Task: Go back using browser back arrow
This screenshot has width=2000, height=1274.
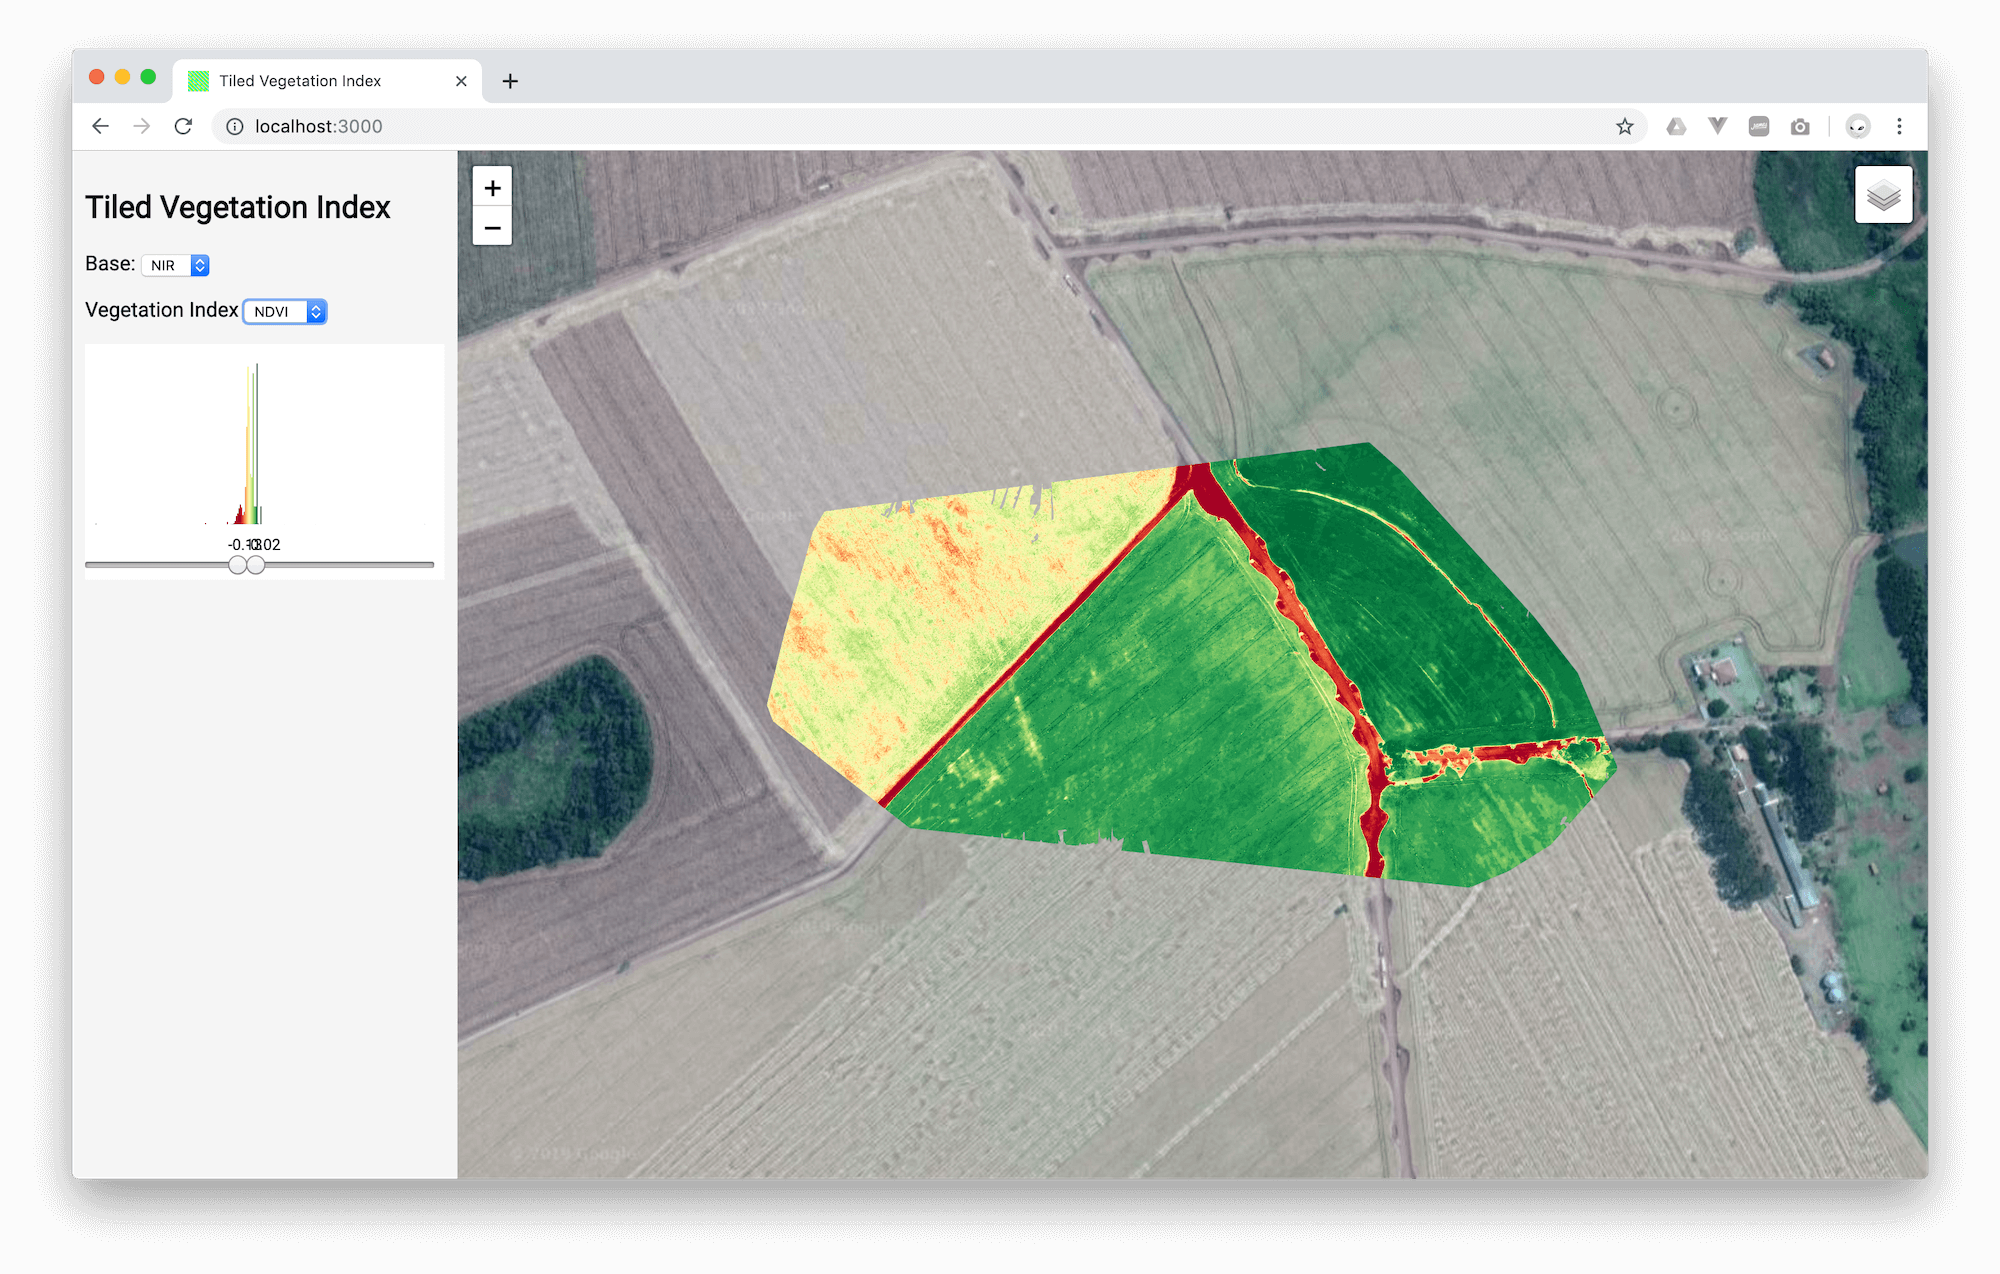Action: tap(100, 126)
